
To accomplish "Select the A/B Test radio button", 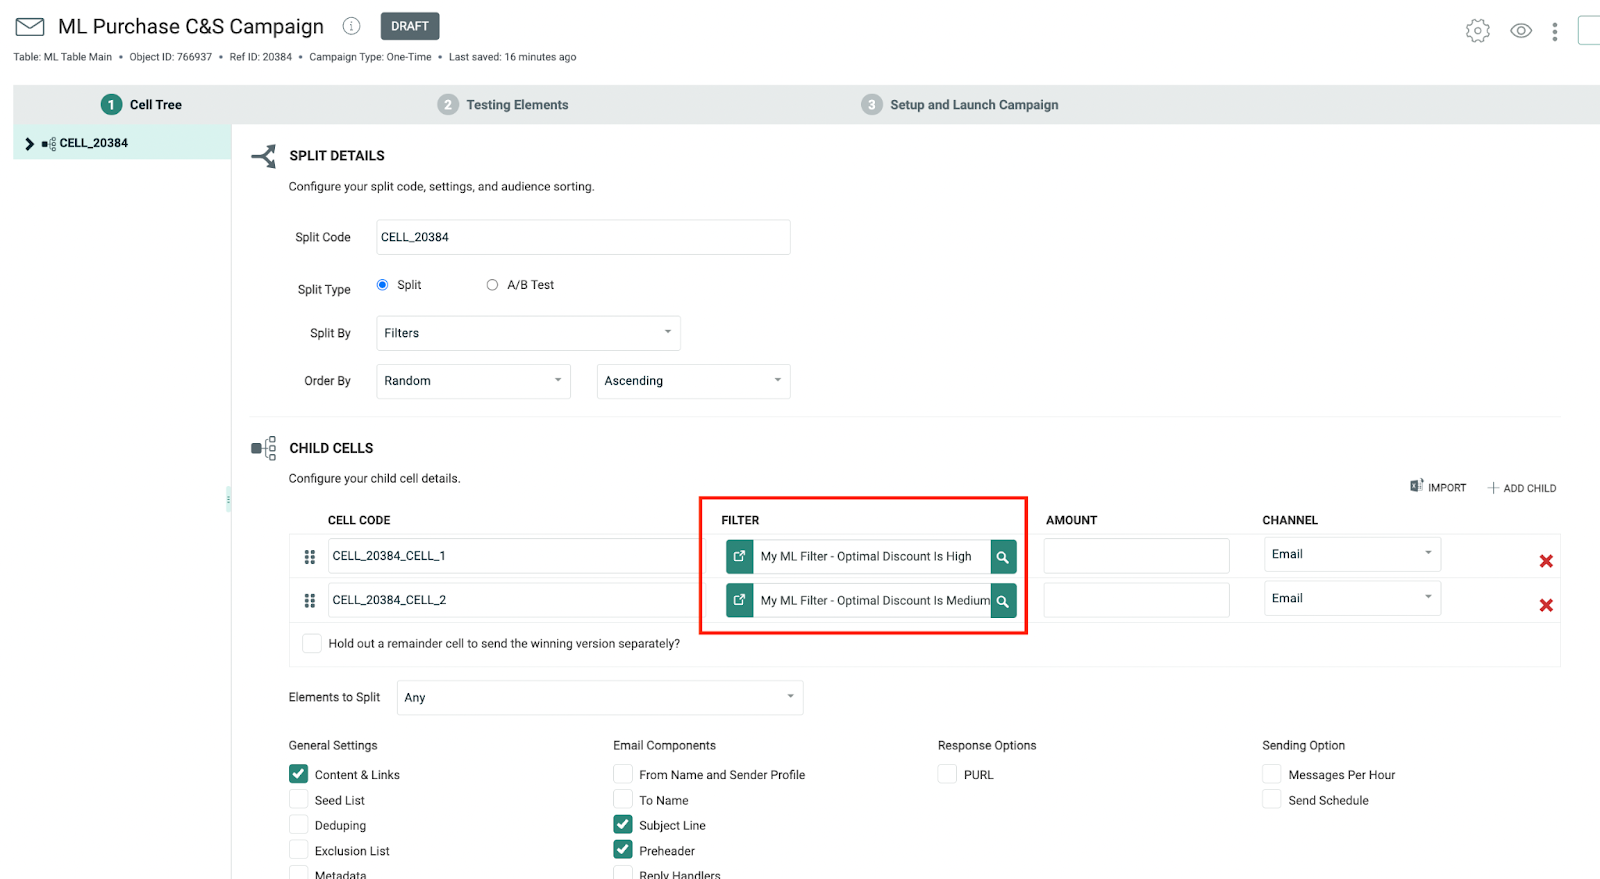I will tap(492, 285).
